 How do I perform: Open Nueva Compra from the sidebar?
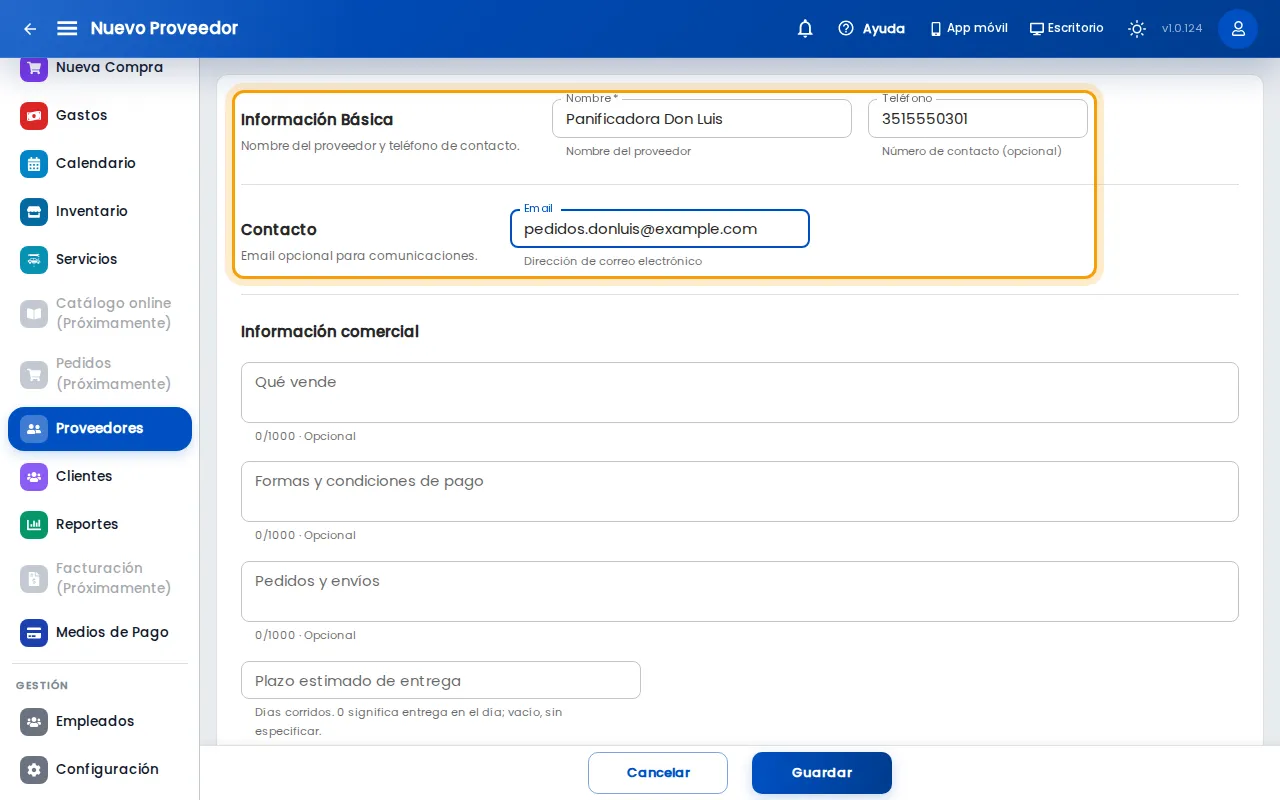(x=100, y=67)
